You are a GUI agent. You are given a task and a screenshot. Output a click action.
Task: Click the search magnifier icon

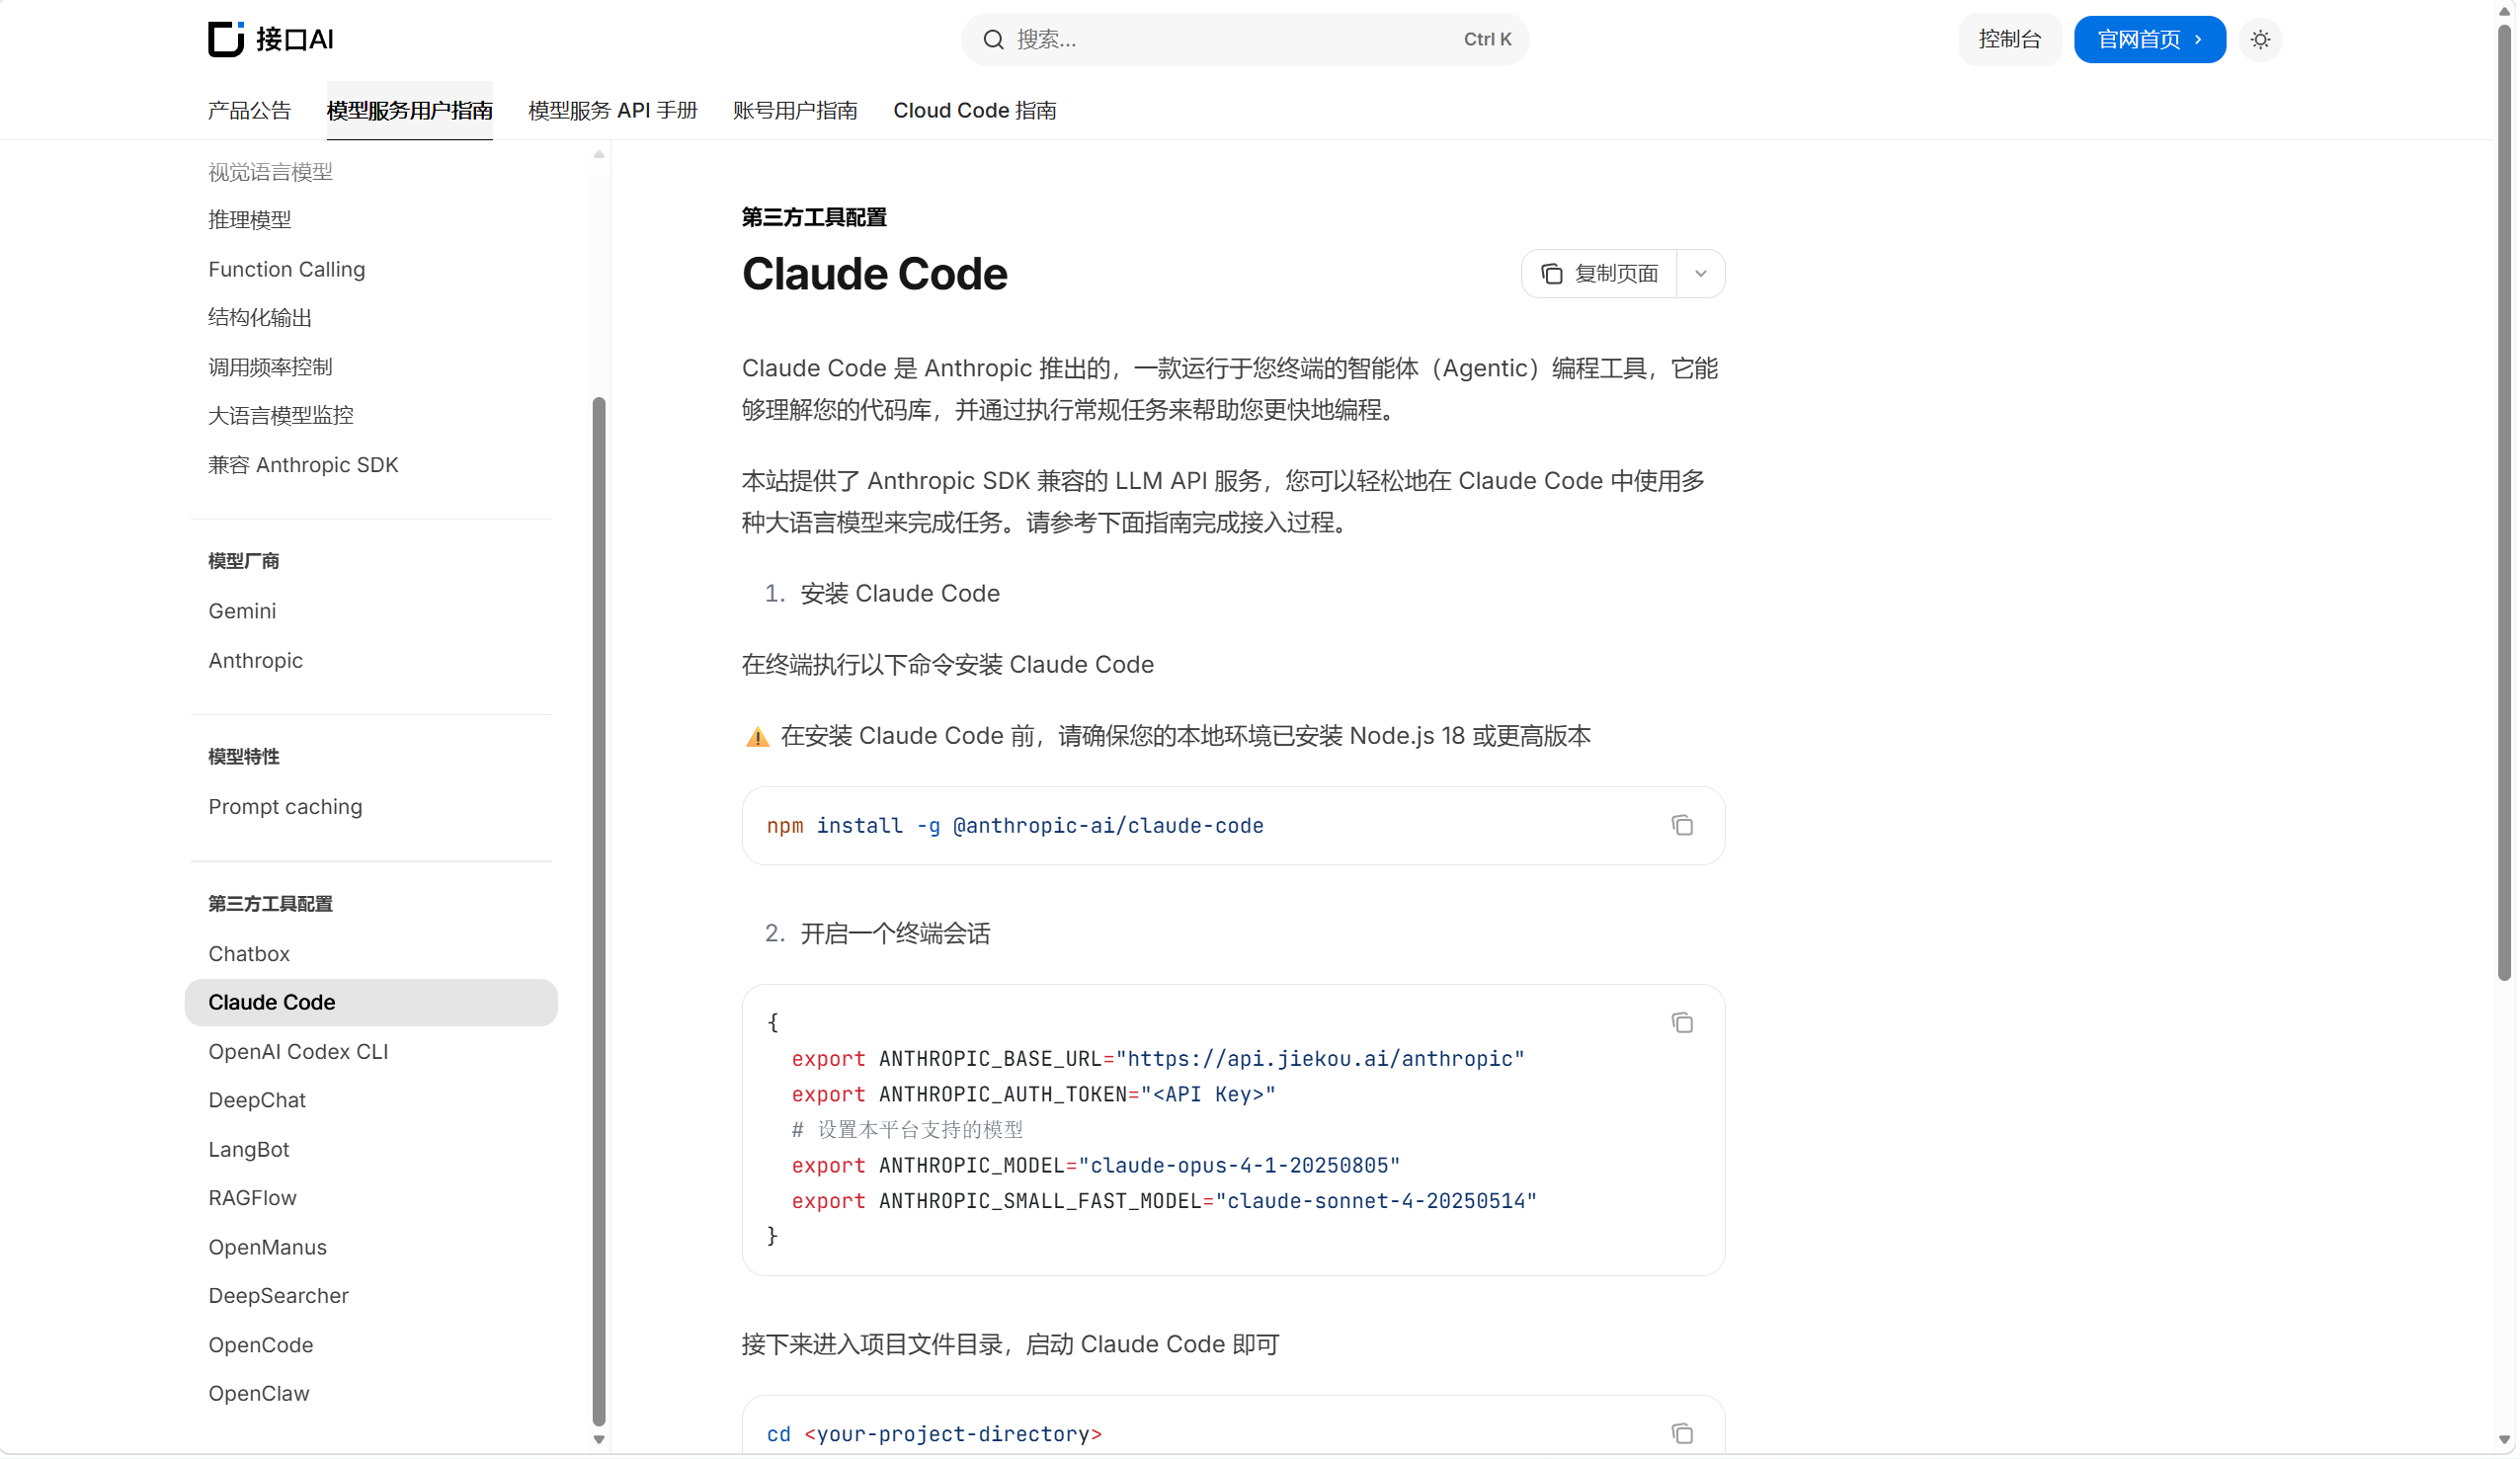coord(994,39)
